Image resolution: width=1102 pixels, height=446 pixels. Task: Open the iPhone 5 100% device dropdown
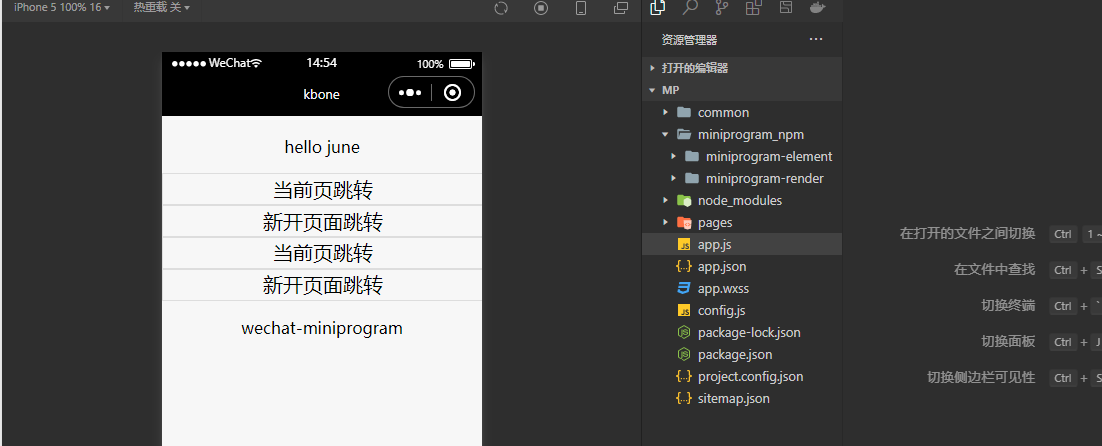coord(62,7)
